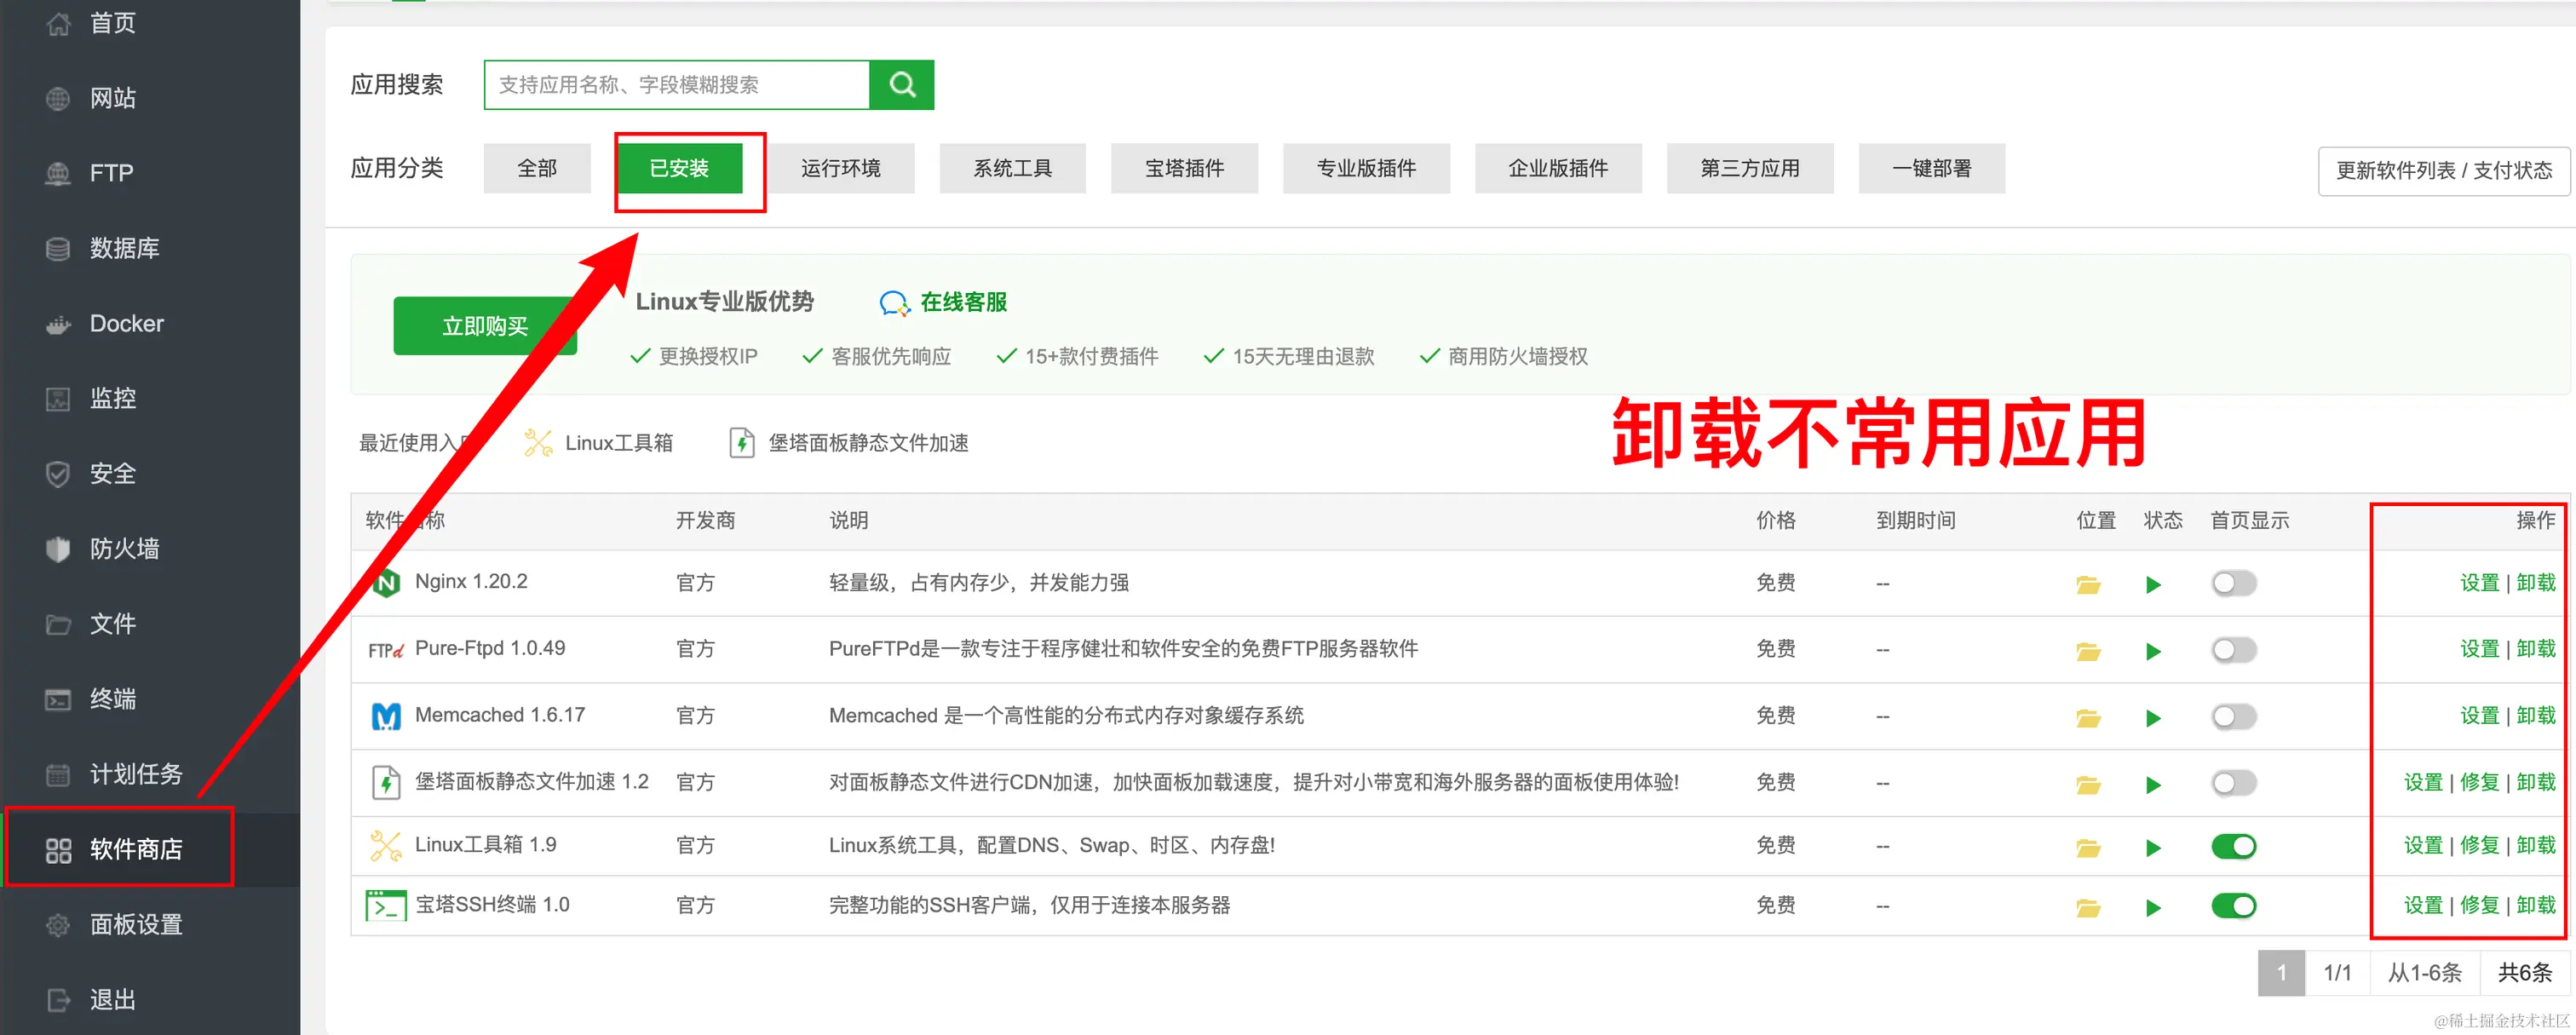Click the 终端 (Terminal) sidebar icon
This screenshot has height=1035, width=2576.
click(x=57, y=699)
